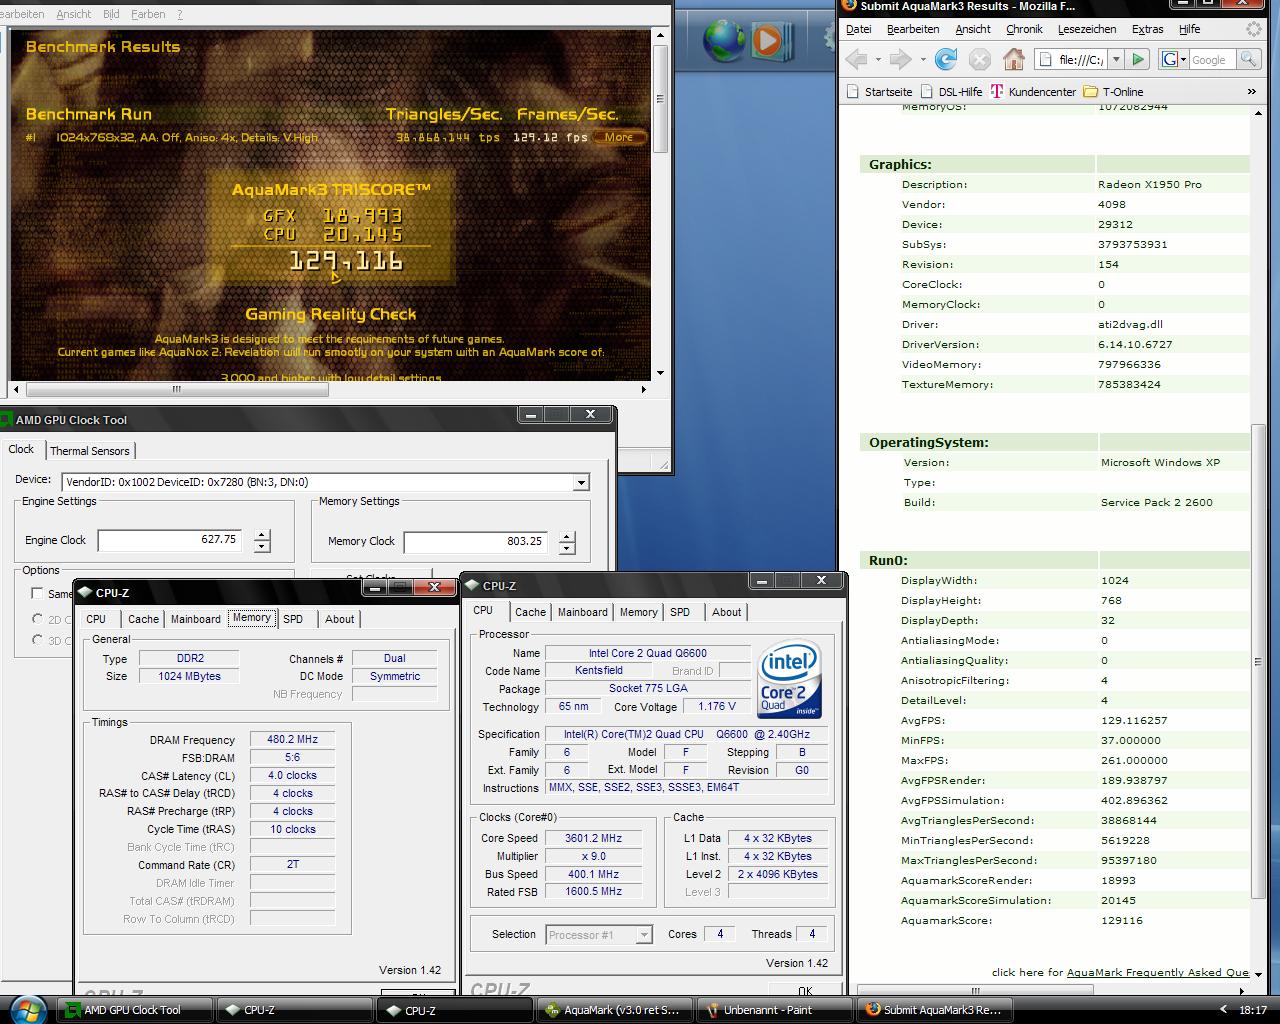
Task: Click the CPU-Z icon in Memory window title
Action: [x=85, y=592]
